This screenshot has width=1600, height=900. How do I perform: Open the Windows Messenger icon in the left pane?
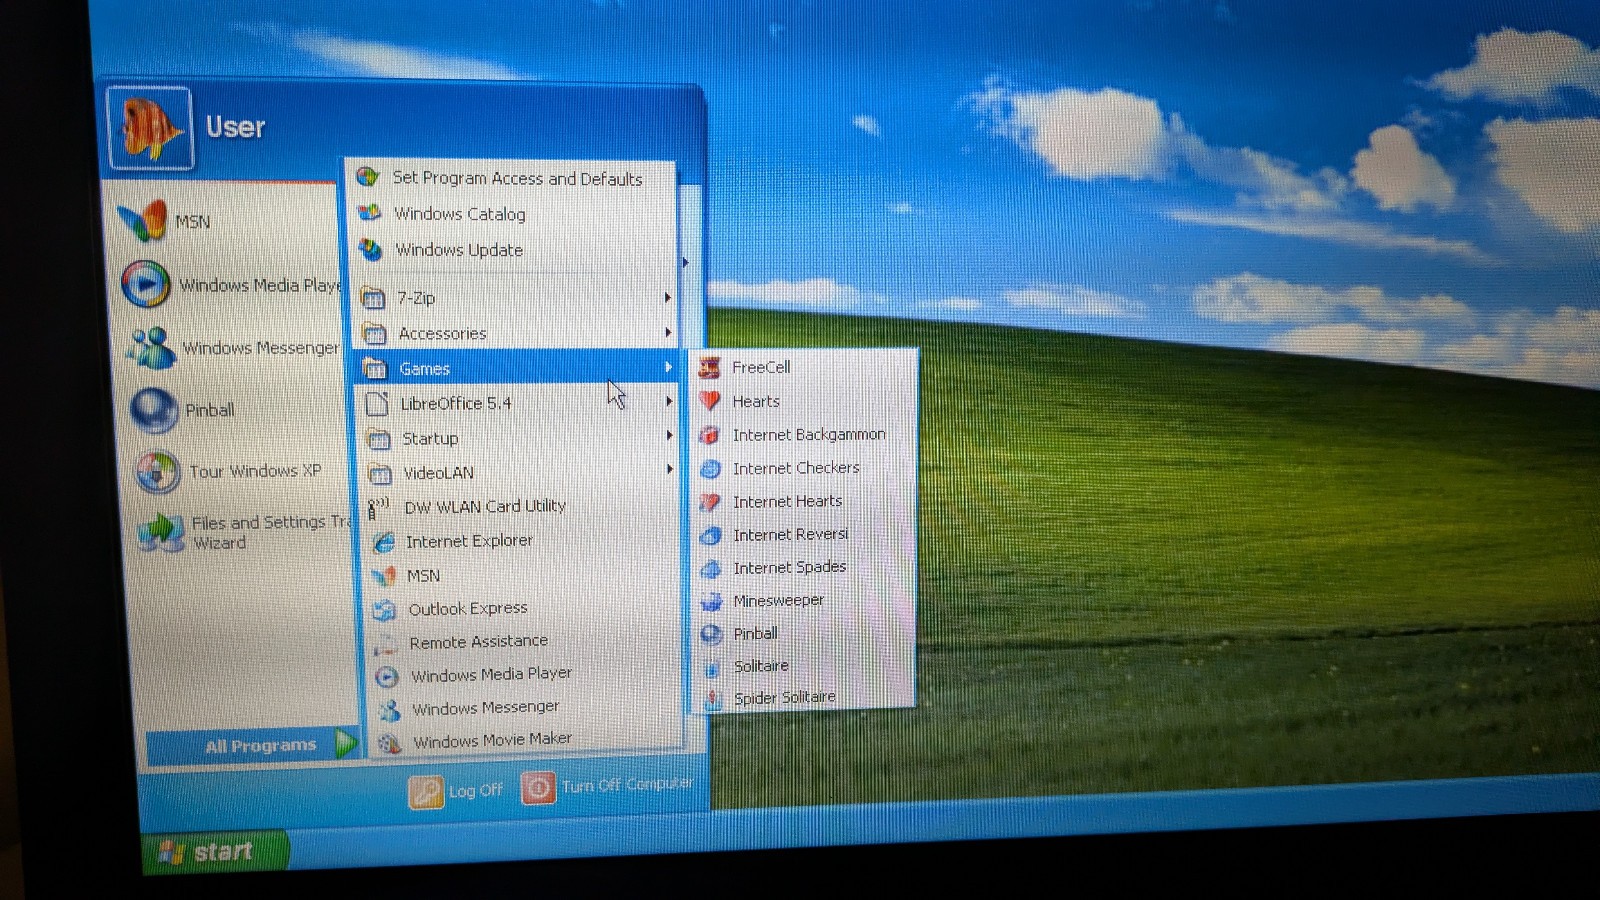pyautogui.click(x=151, y=347)
